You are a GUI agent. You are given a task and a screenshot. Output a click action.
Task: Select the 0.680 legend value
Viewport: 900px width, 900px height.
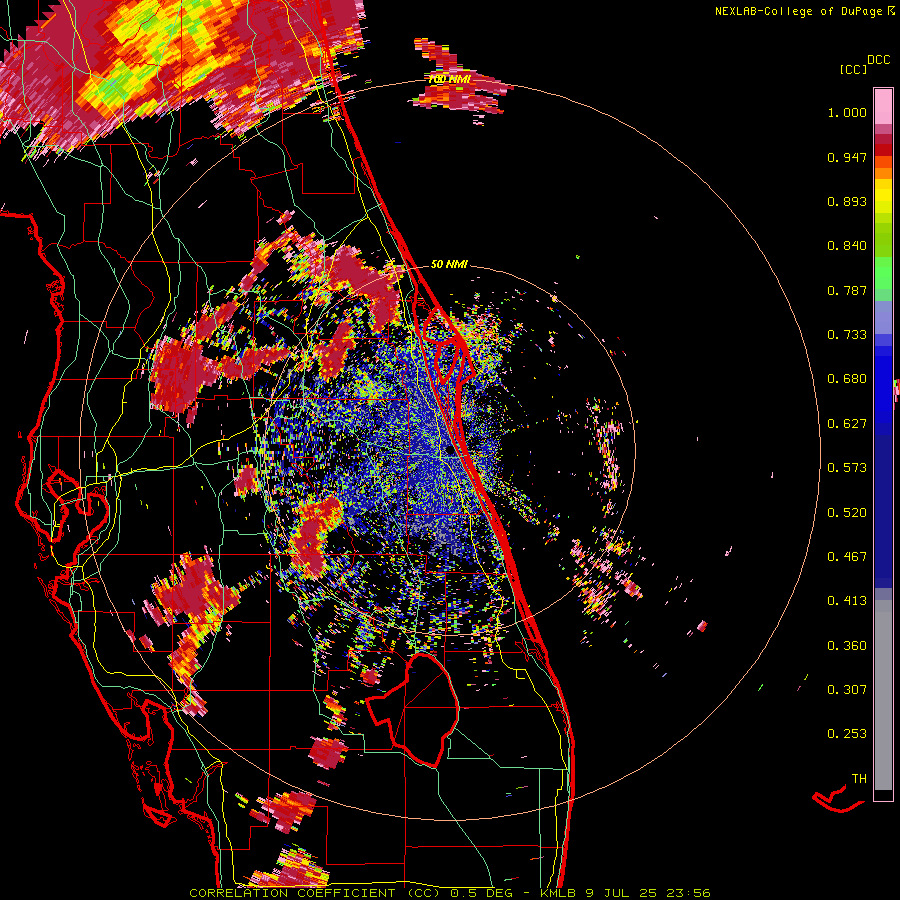coord(847,379)
